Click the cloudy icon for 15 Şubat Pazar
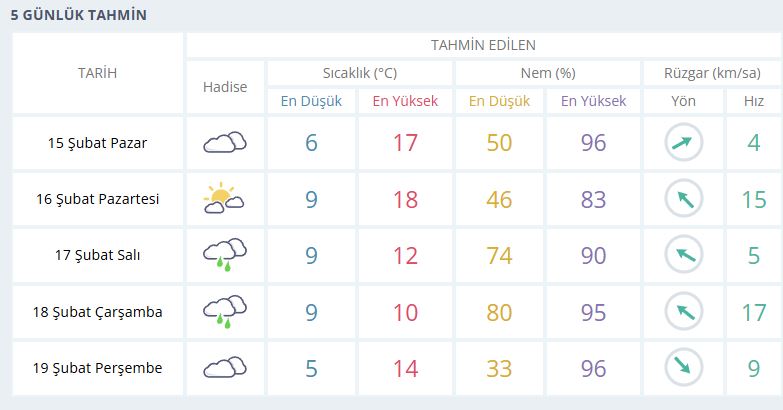 point(225,143)
